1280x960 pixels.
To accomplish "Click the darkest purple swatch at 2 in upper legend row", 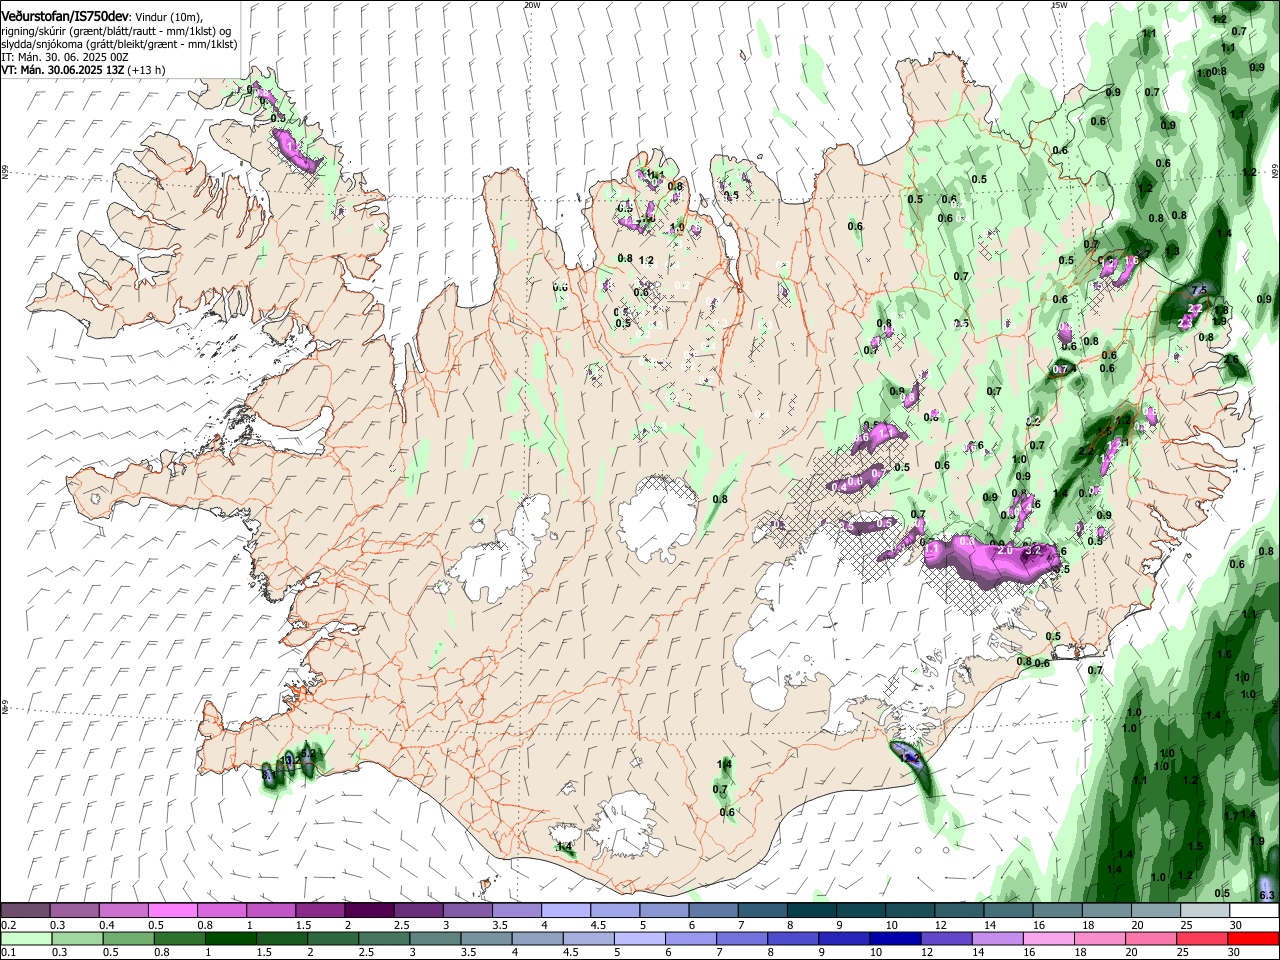I will [369, 911].
